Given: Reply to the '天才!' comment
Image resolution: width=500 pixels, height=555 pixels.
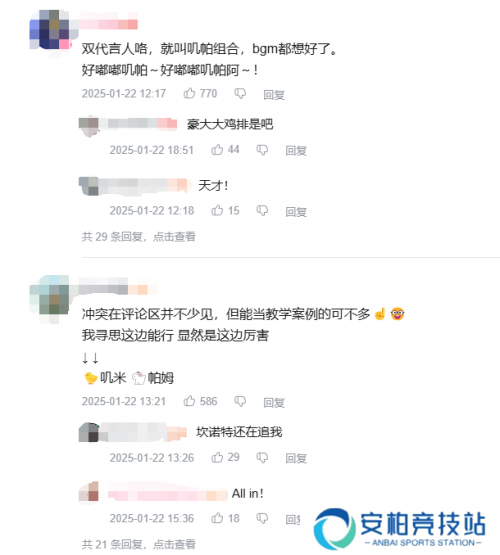Looking at the screenshot, I should [296, 212].
